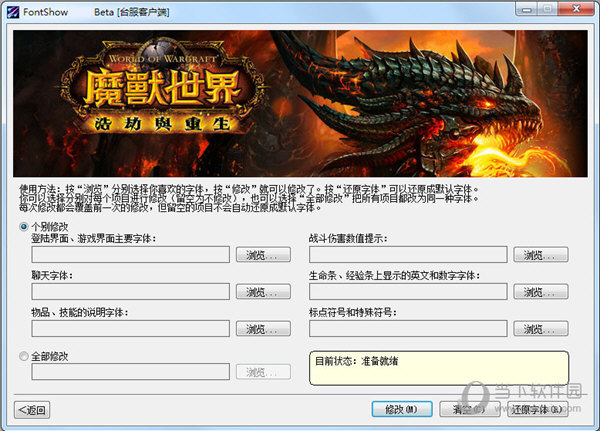Browse font for 标点符号和特殊符号
Viewport: 600px width, 431px height.
(x=541, y=328)
